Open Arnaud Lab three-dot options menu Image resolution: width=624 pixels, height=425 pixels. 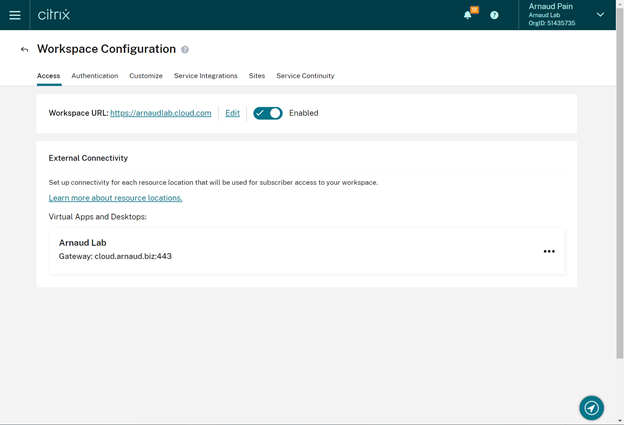[549, 251]
